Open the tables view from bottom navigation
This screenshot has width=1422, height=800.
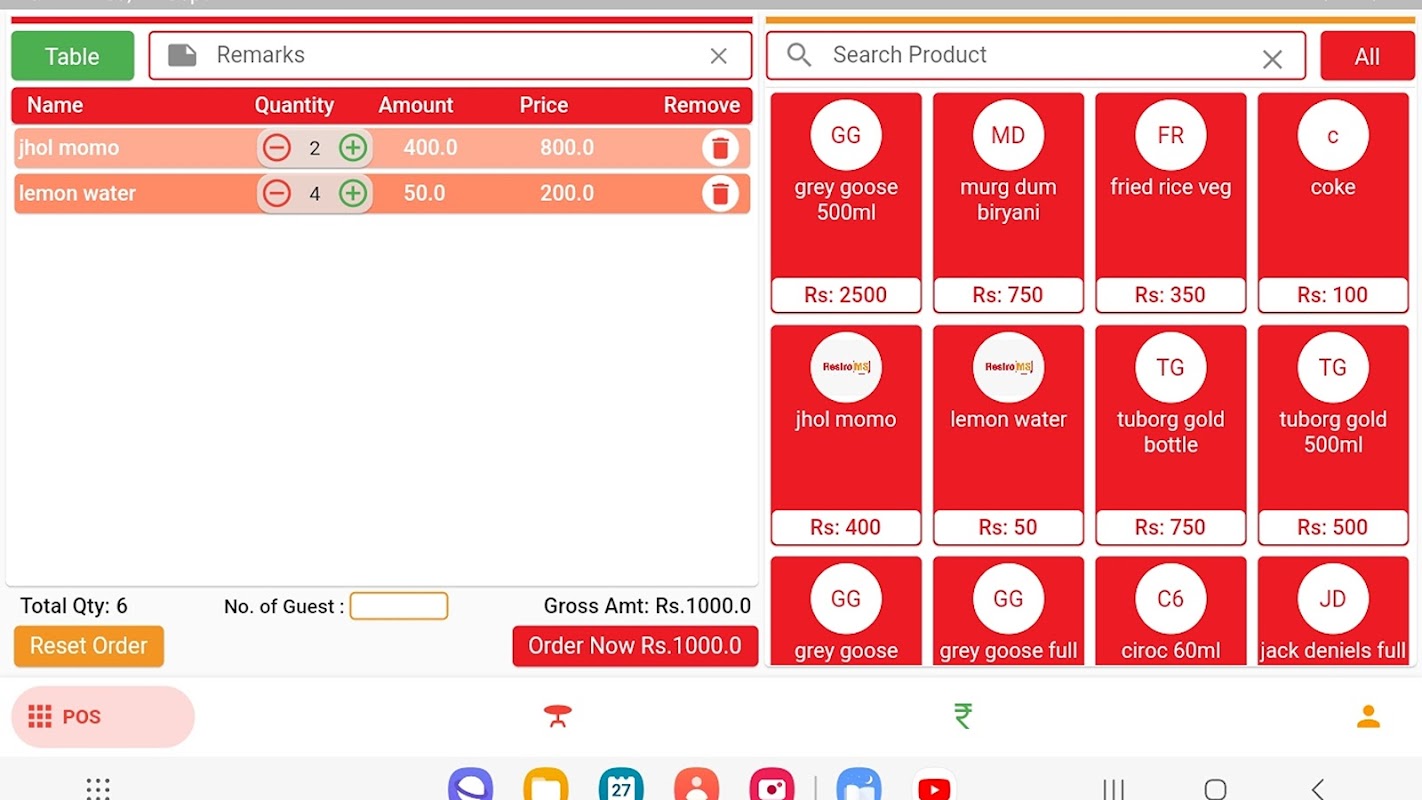coord(558,716)
